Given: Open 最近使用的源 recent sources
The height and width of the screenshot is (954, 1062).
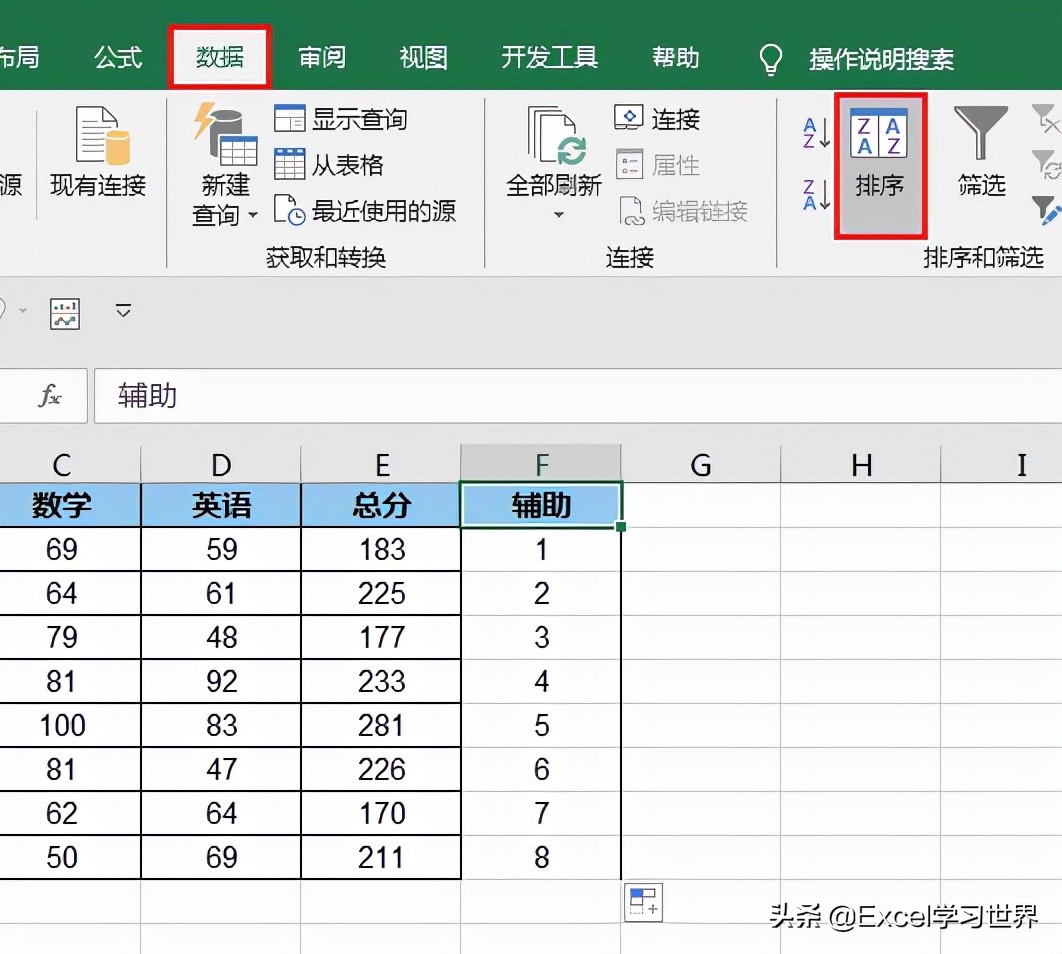Looking at the screenshot, I should click(x=365, y=211).
